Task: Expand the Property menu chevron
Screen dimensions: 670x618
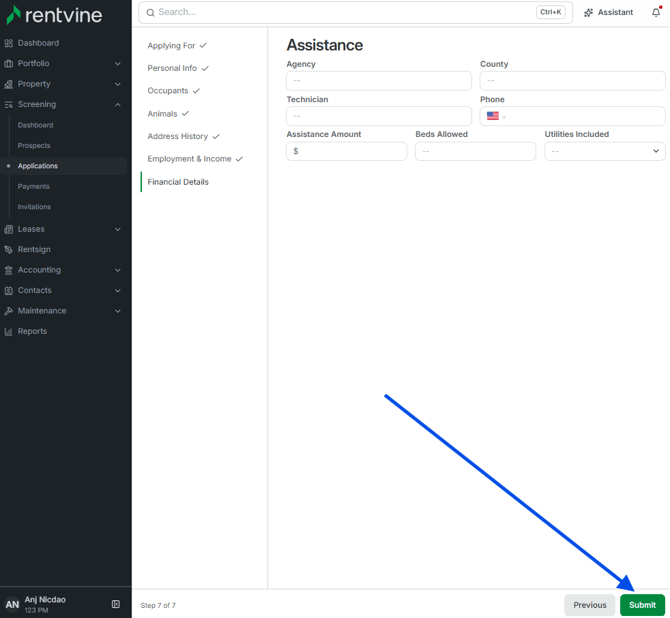Action: 118,84
